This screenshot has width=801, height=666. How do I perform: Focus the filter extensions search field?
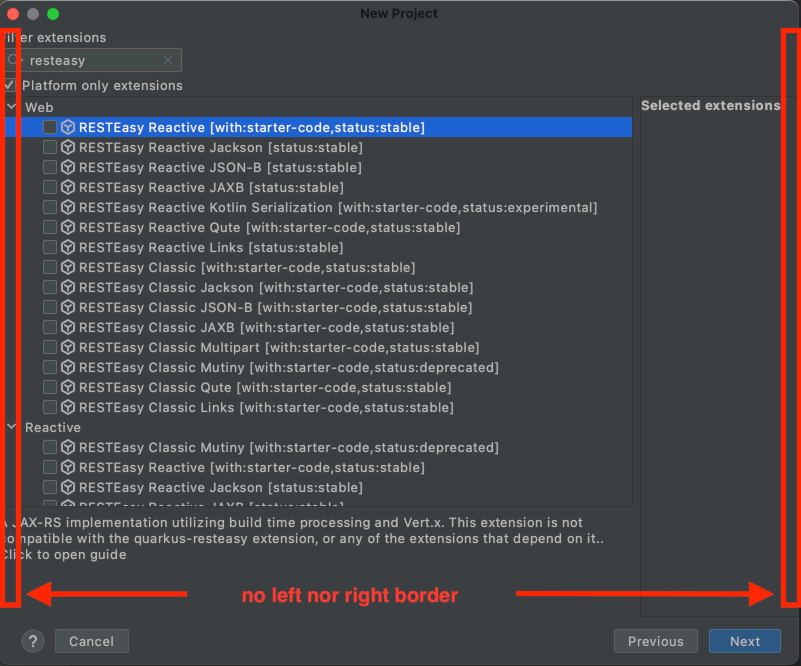pos(93,60)
